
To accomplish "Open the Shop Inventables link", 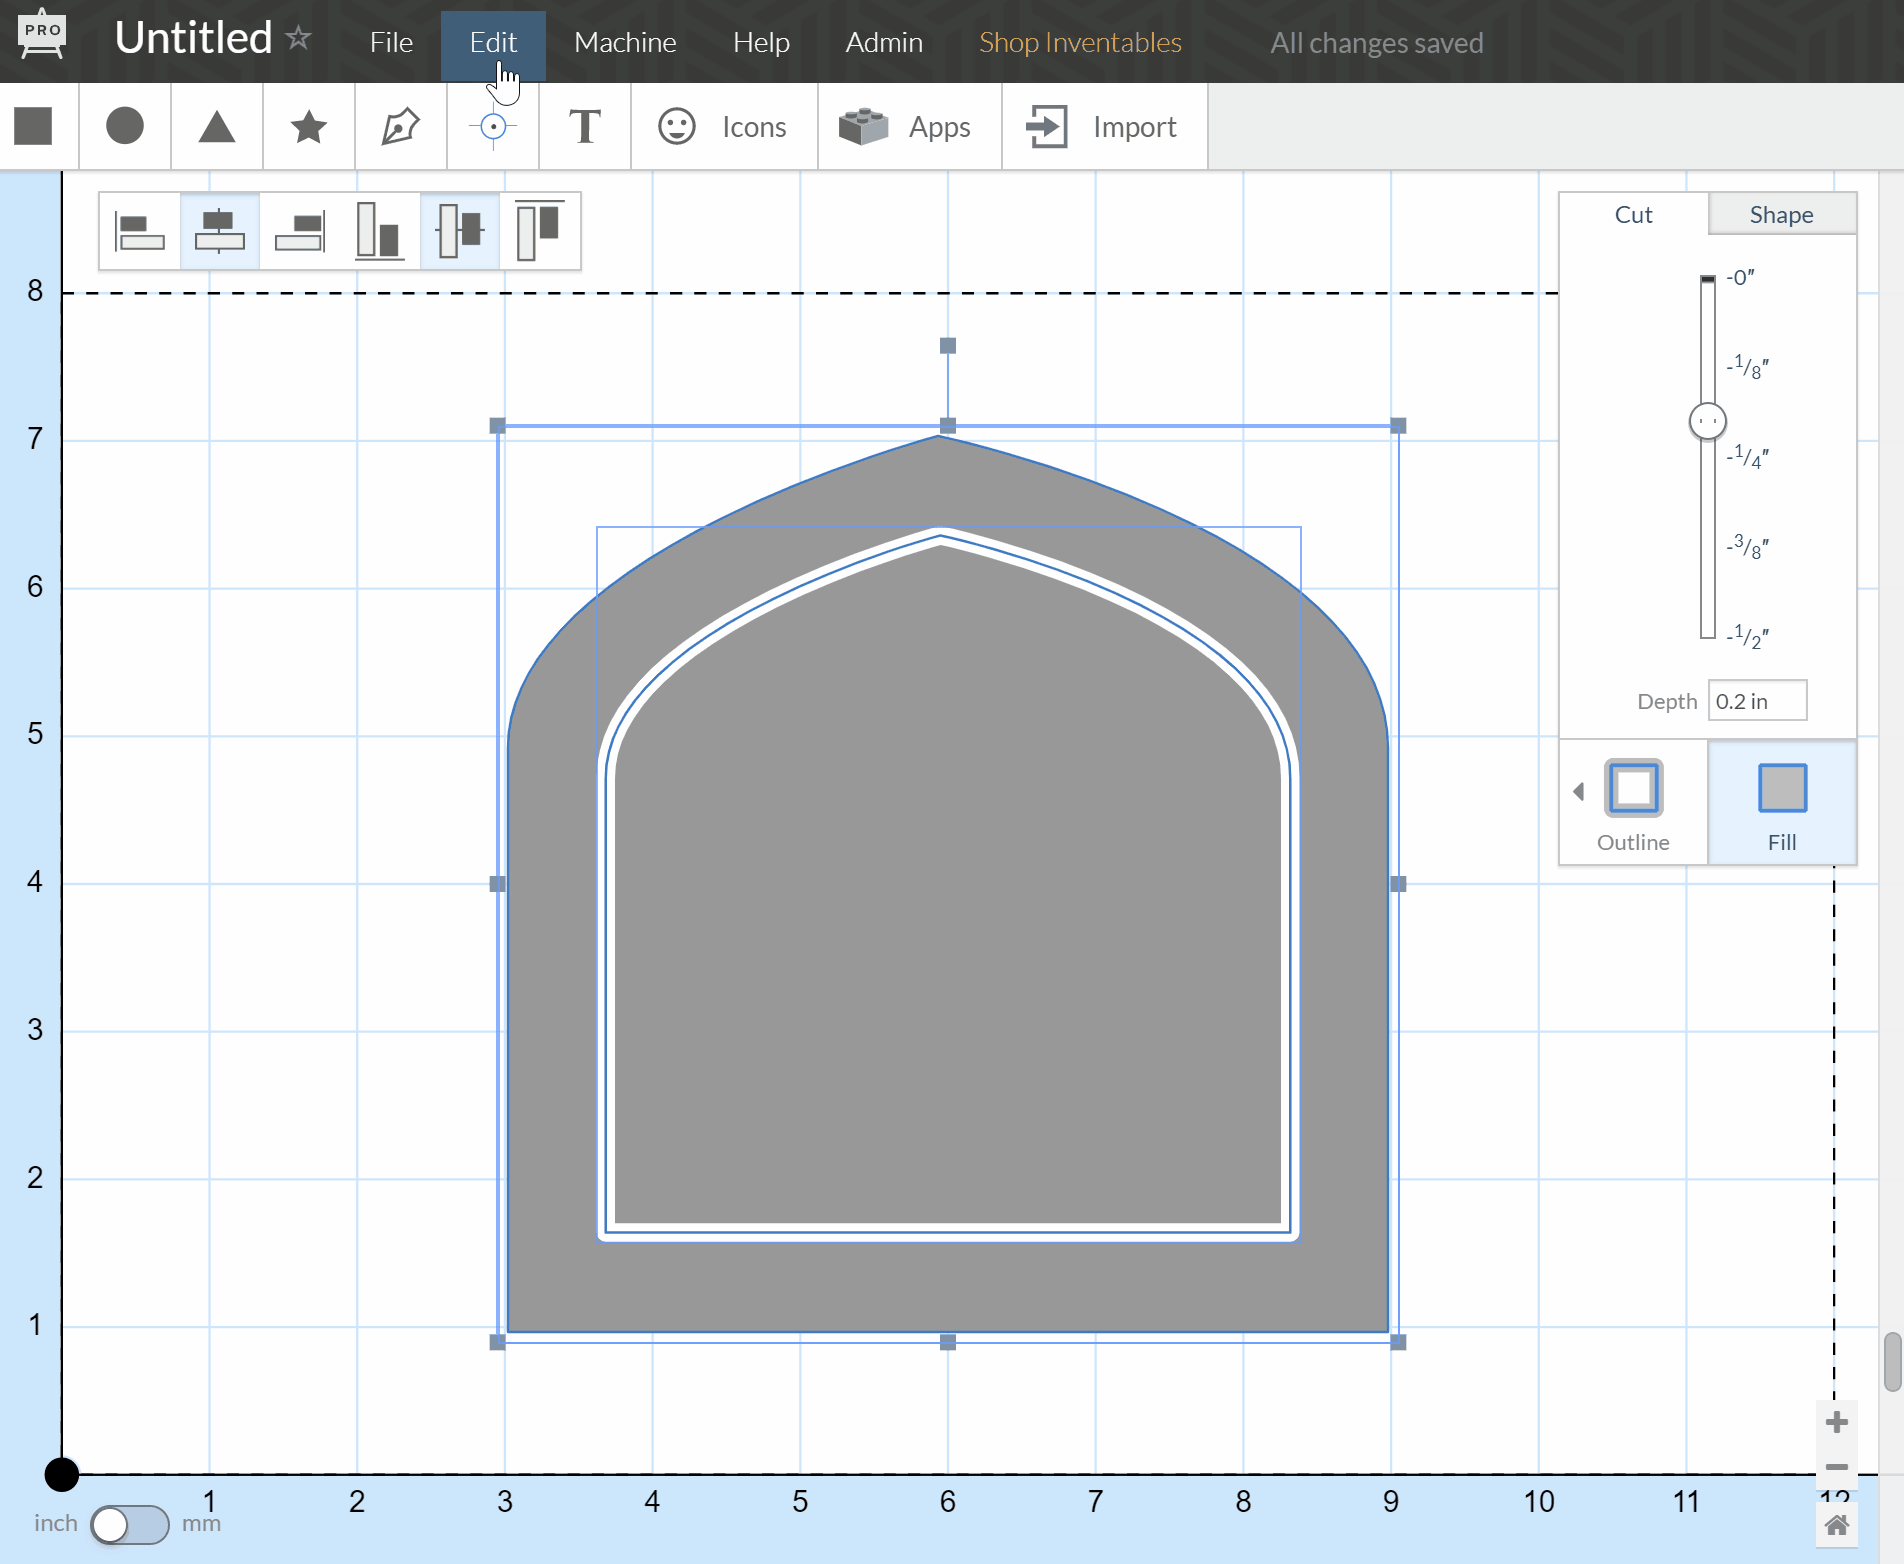I will pos(1080,42).
